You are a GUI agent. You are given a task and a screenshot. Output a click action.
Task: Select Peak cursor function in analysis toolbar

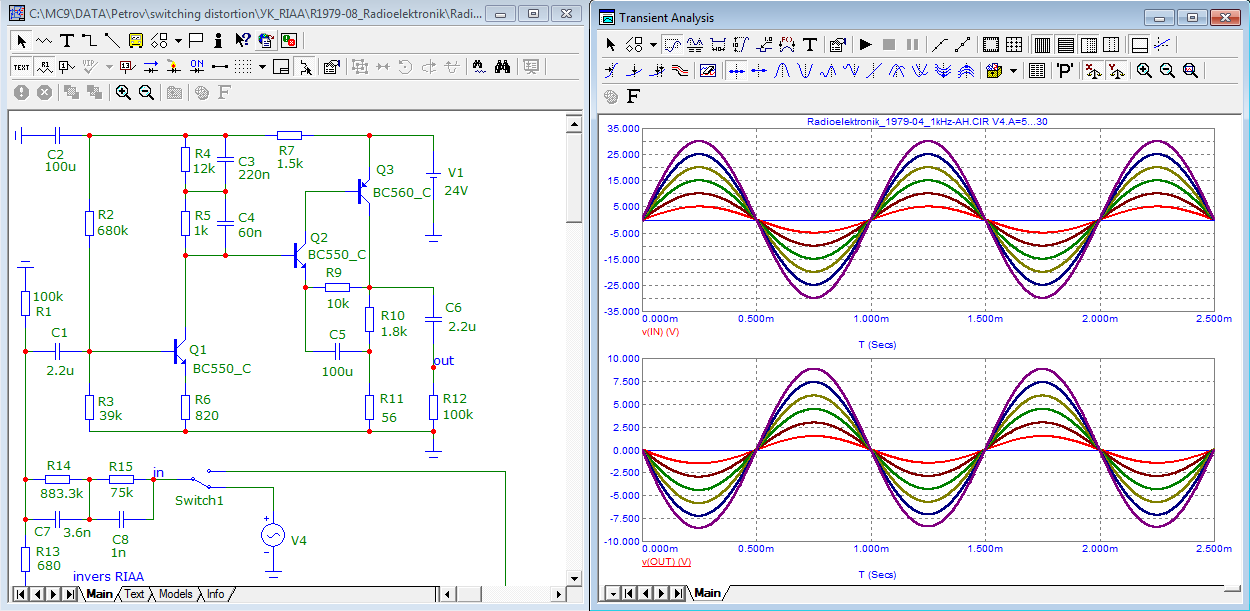(784, 71)
